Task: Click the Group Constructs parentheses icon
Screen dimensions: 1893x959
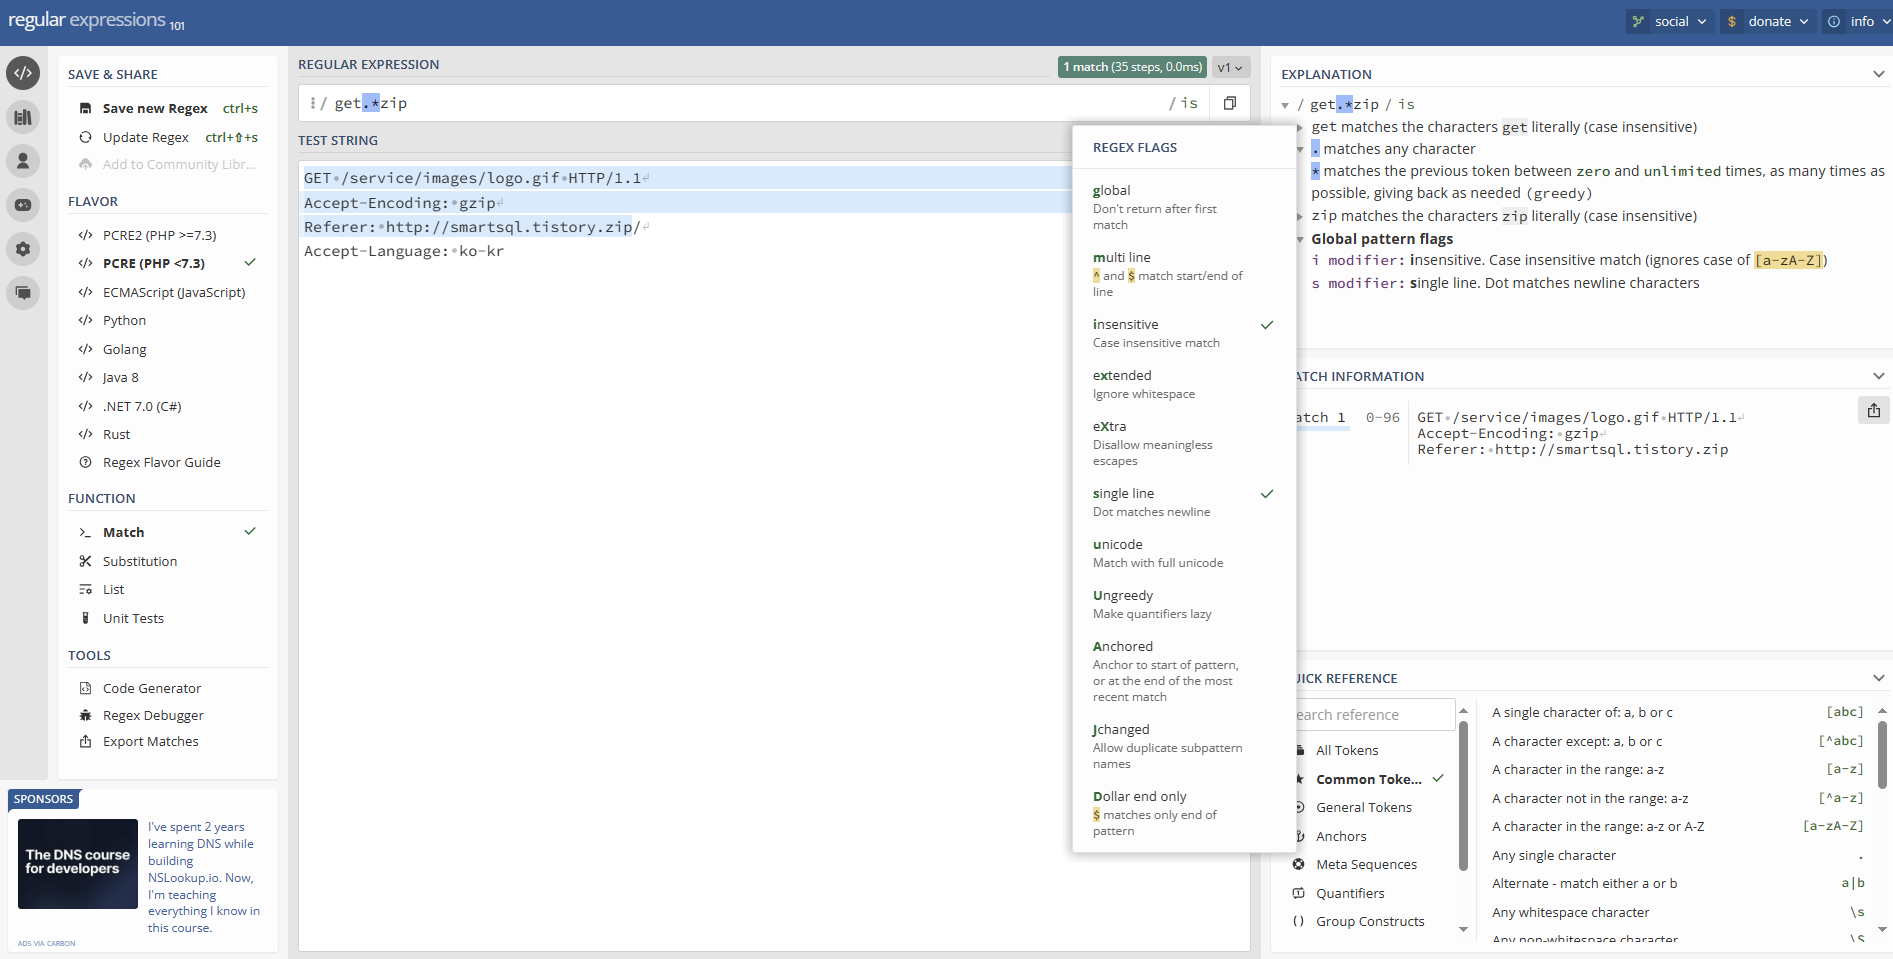Action: [1298, 921]
